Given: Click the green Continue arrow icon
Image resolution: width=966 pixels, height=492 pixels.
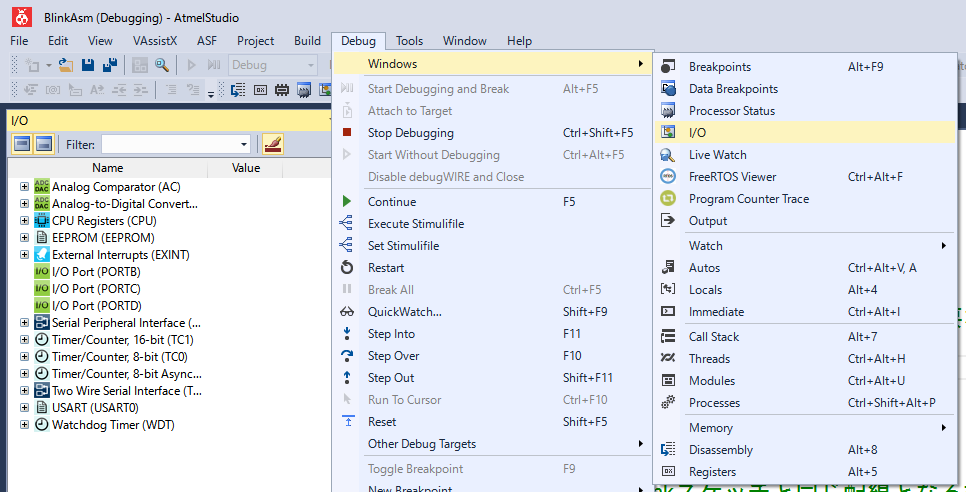Looking at the screenshot, I should click(x=347, y=201).
